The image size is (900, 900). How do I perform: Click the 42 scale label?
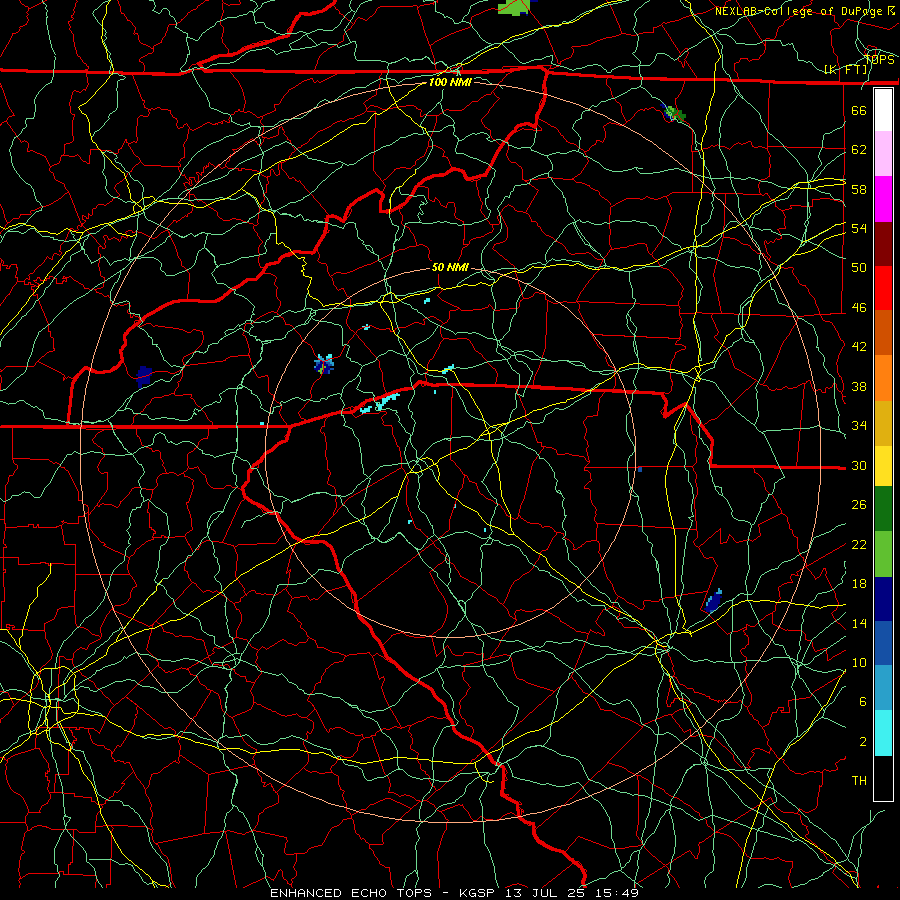point(859,347)
